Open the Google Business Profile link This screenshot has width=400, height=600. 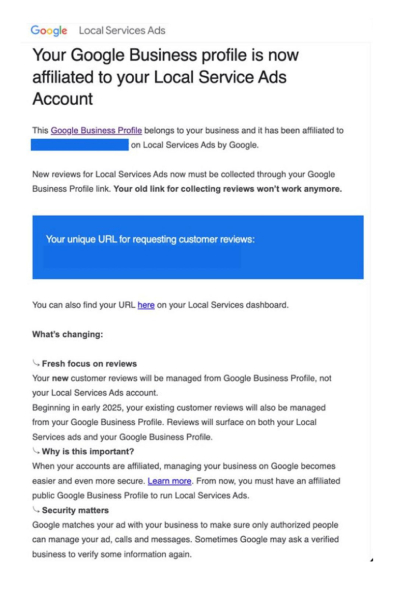[x=96, y=130]
